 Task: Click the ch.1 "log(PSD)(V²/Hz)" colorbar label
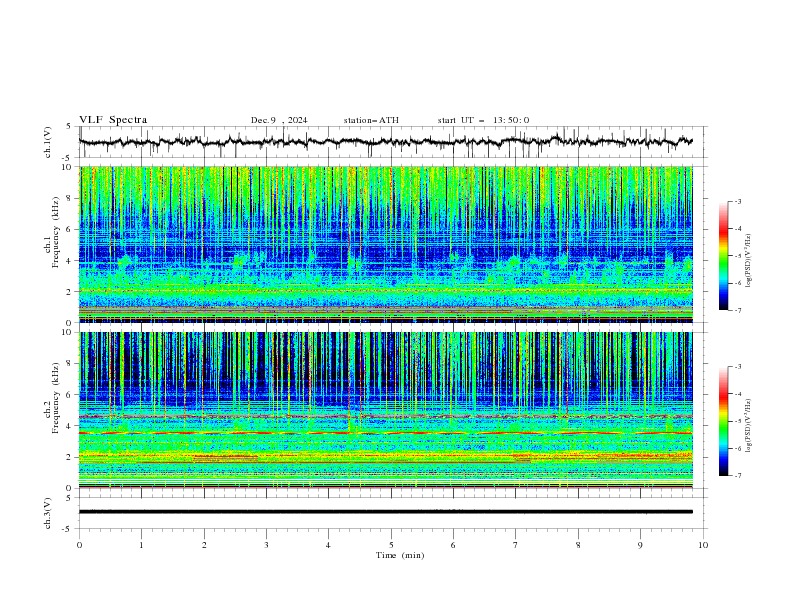[x=748, y=261]
